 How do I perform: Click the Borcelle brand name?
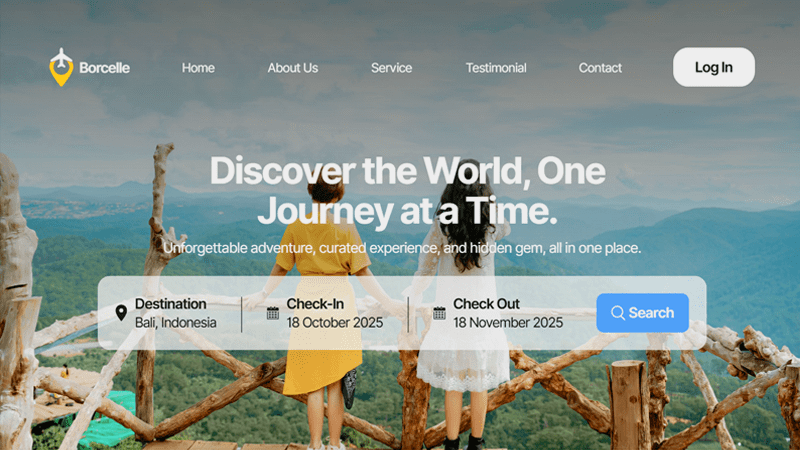pos(105,68)
